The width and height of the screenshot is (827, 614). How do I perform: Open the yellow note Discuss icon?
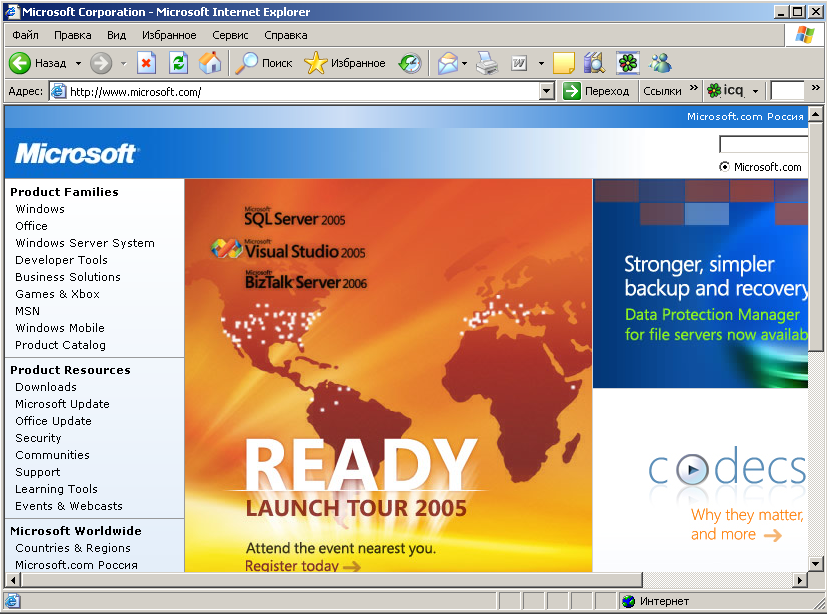point(563,63)
